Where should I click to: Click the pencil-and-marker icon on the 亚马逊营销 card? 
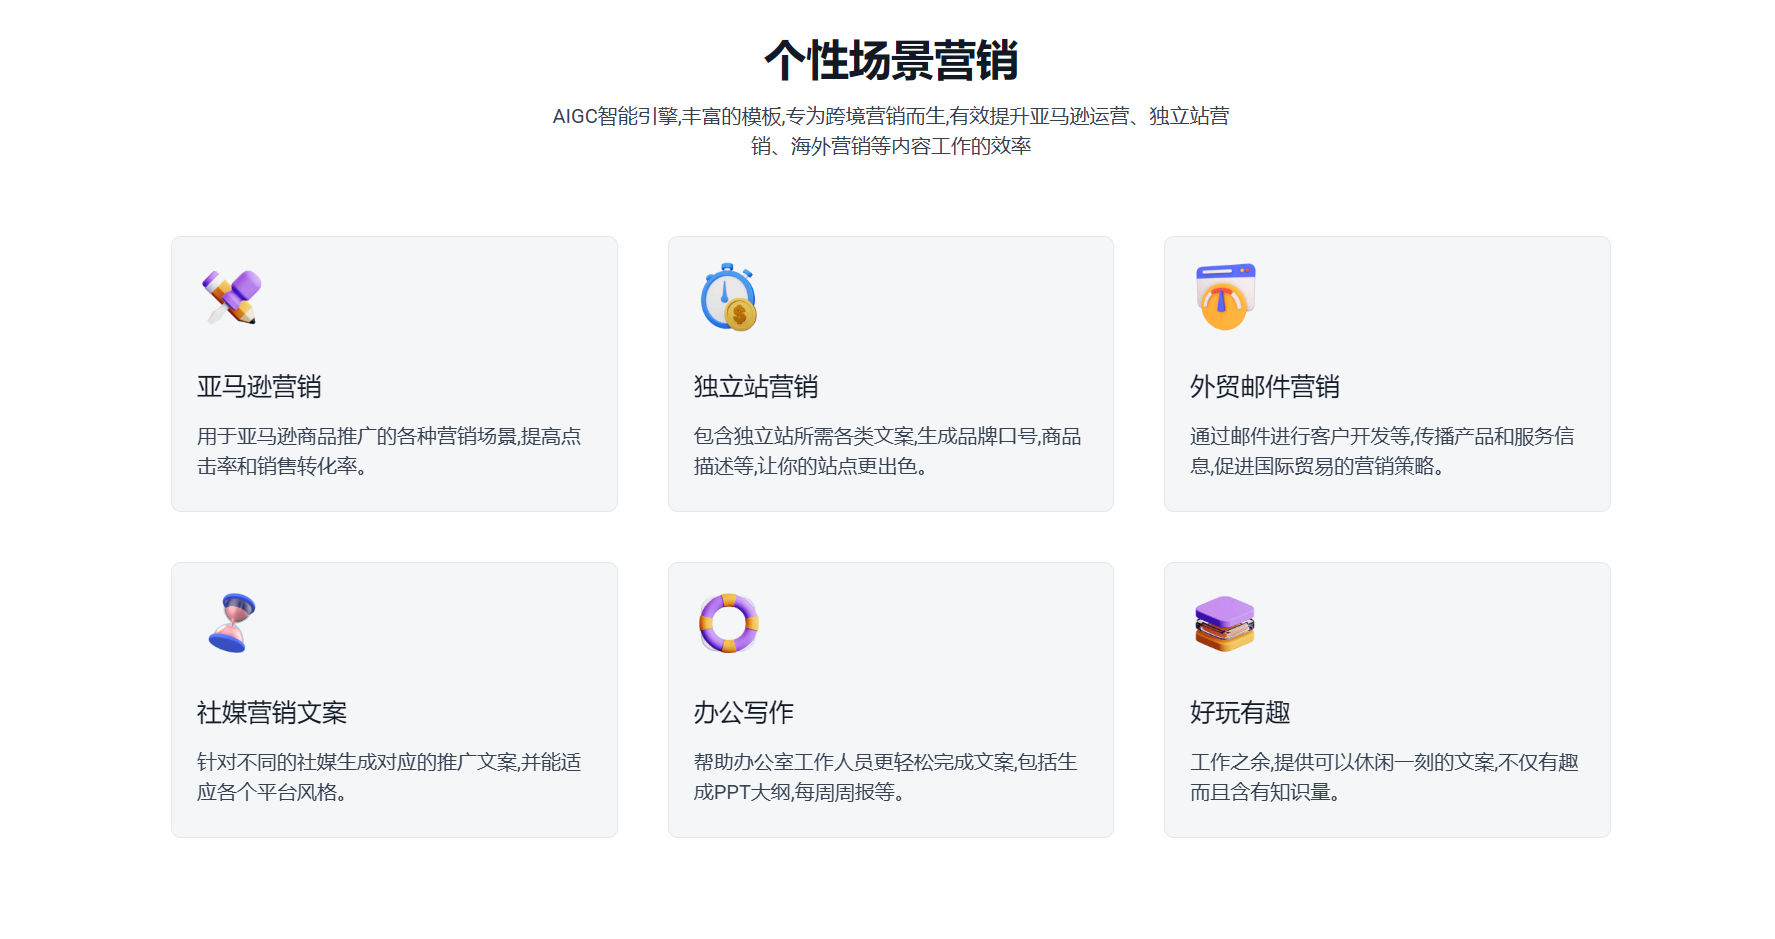[231, 297]
